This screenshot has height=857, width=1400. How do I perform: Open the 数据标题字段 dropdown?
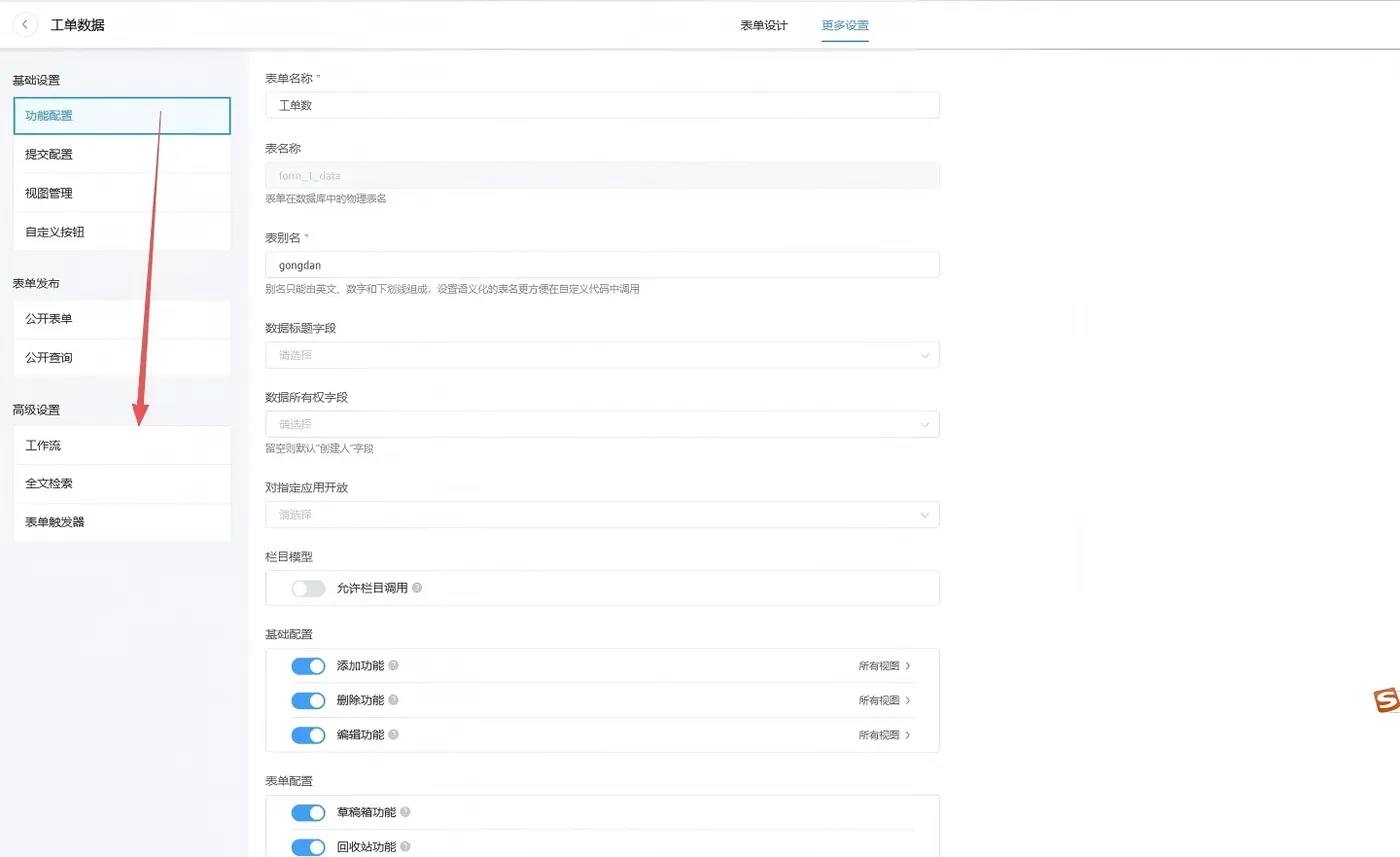(x=602, y=354)
